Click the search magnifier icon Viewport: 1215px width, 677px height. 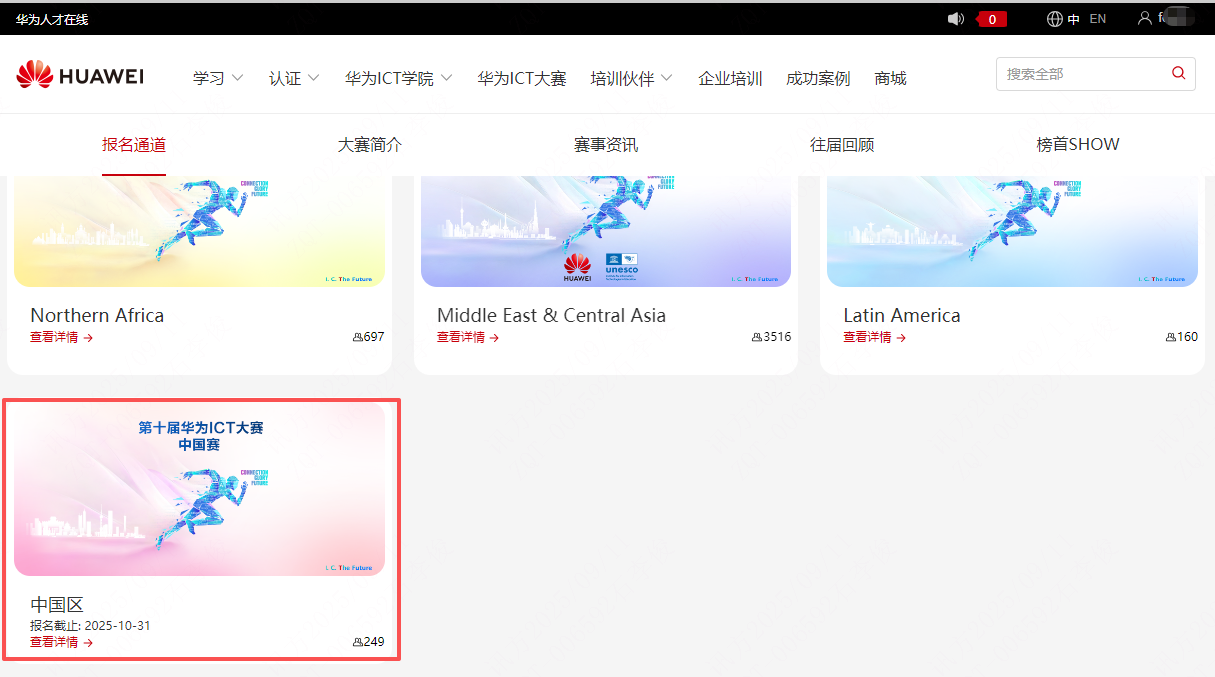pos(1177,73)
